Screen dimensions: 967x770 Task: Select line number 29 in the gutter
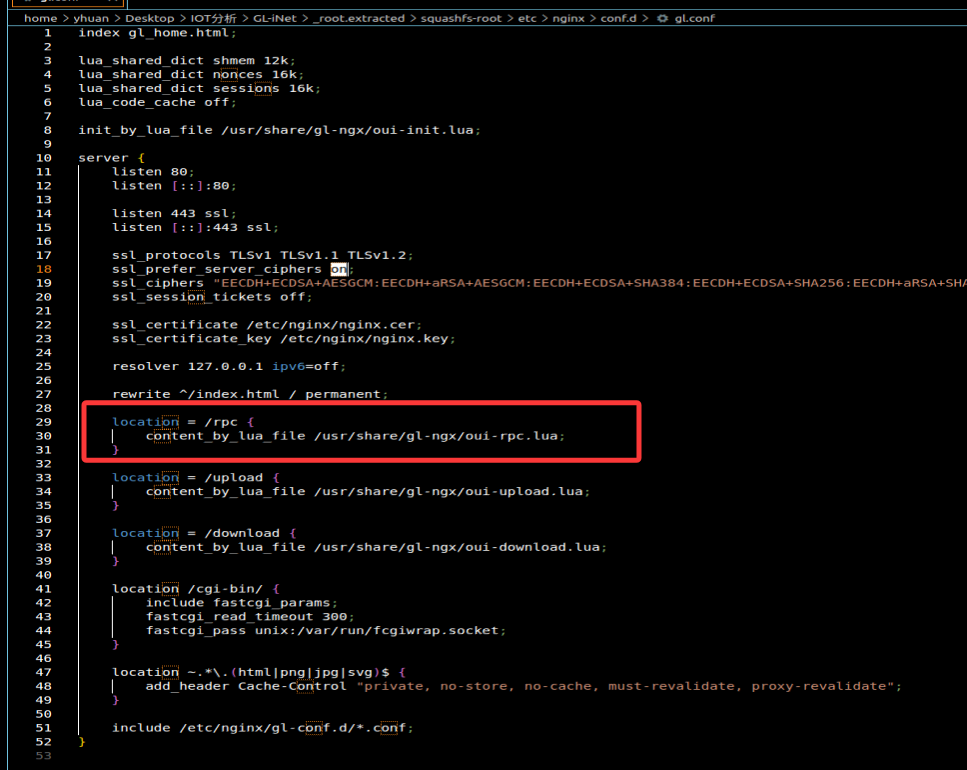(x=44, y=422)
